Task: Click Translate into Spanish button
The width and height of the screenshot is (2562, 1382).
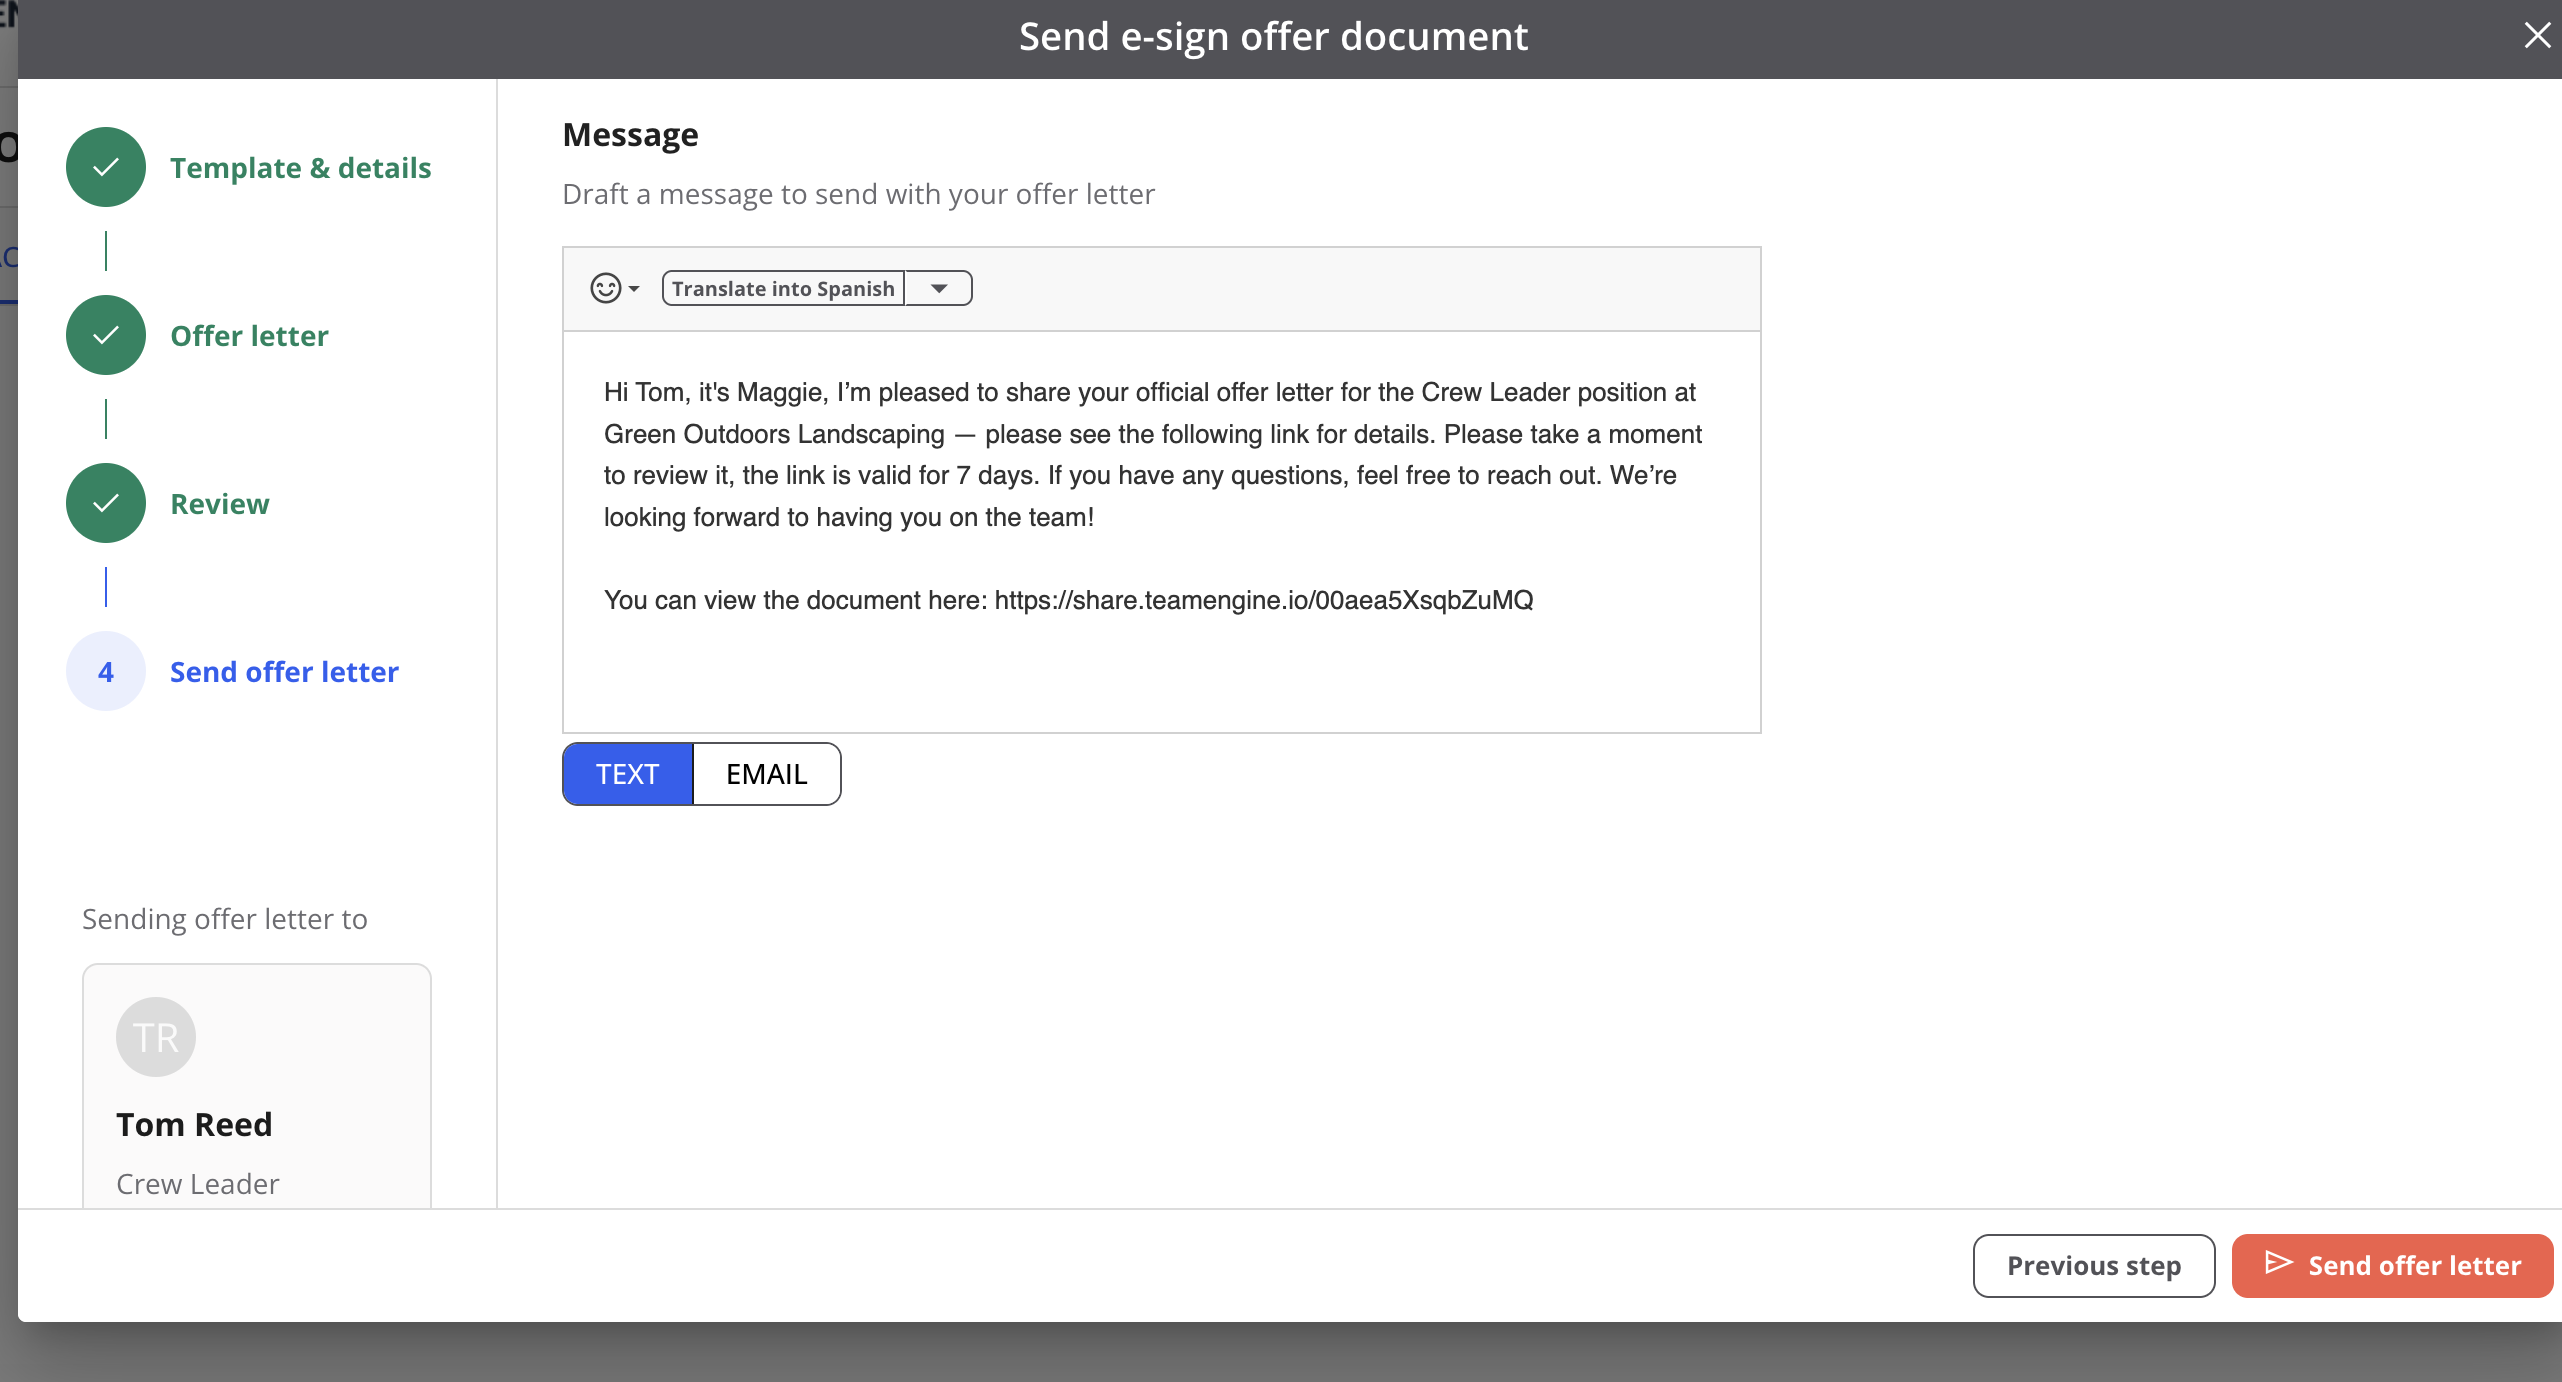Action: (x=783, y=288)
